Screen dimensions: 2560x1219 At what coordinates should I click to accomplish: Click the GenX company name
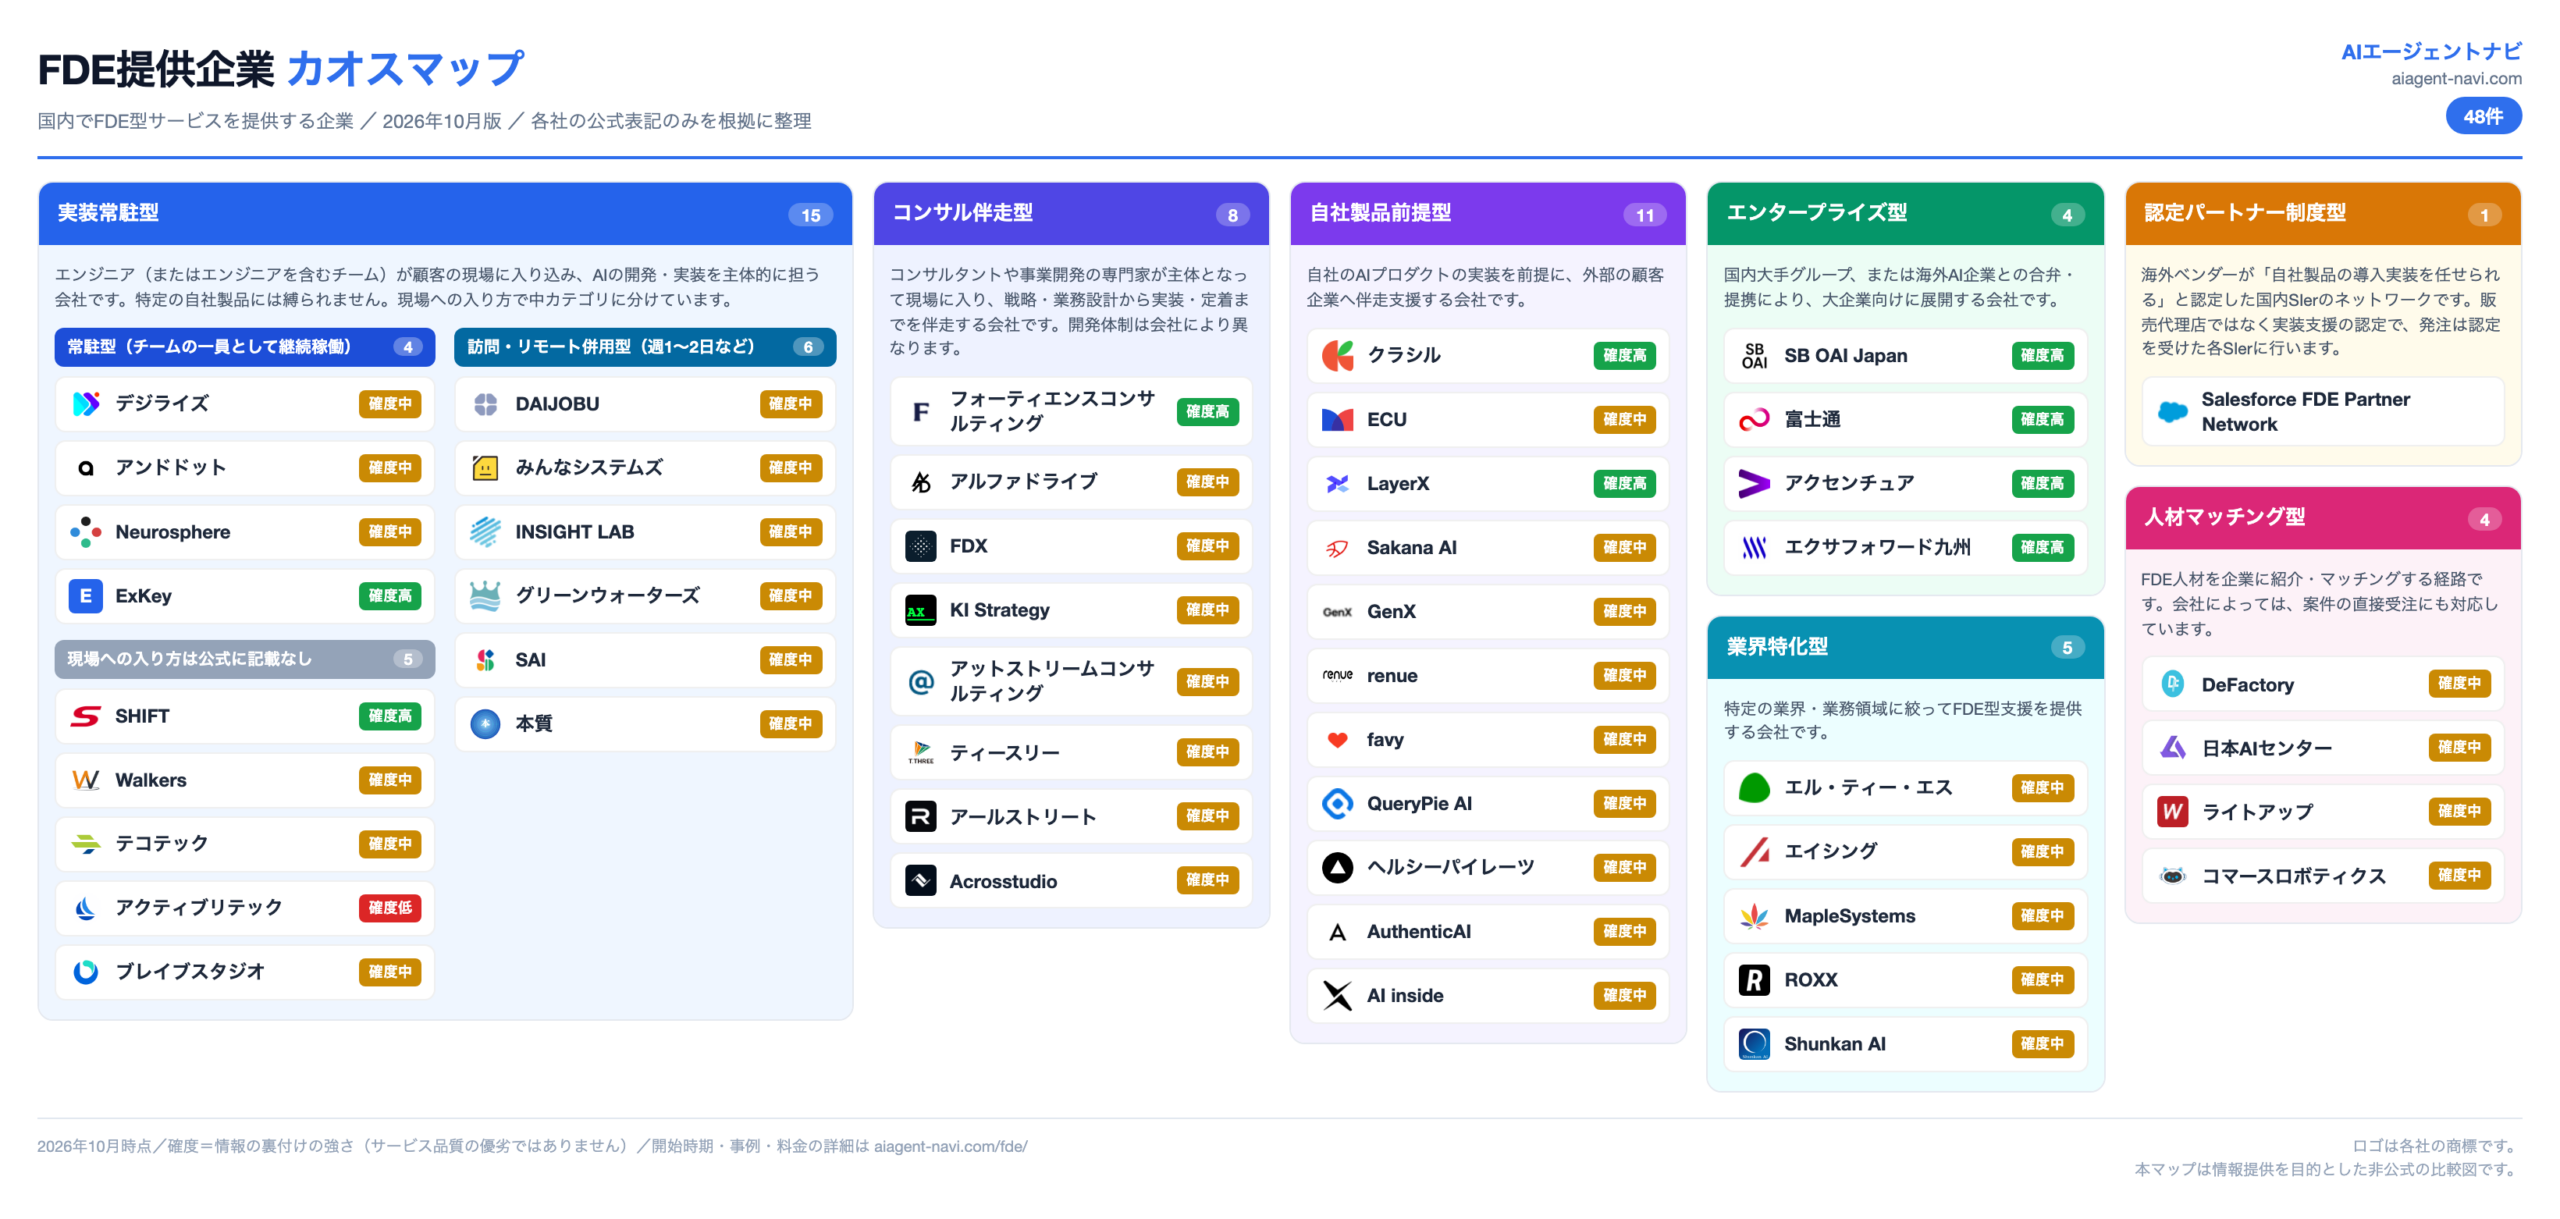[x=1391, y=612]
